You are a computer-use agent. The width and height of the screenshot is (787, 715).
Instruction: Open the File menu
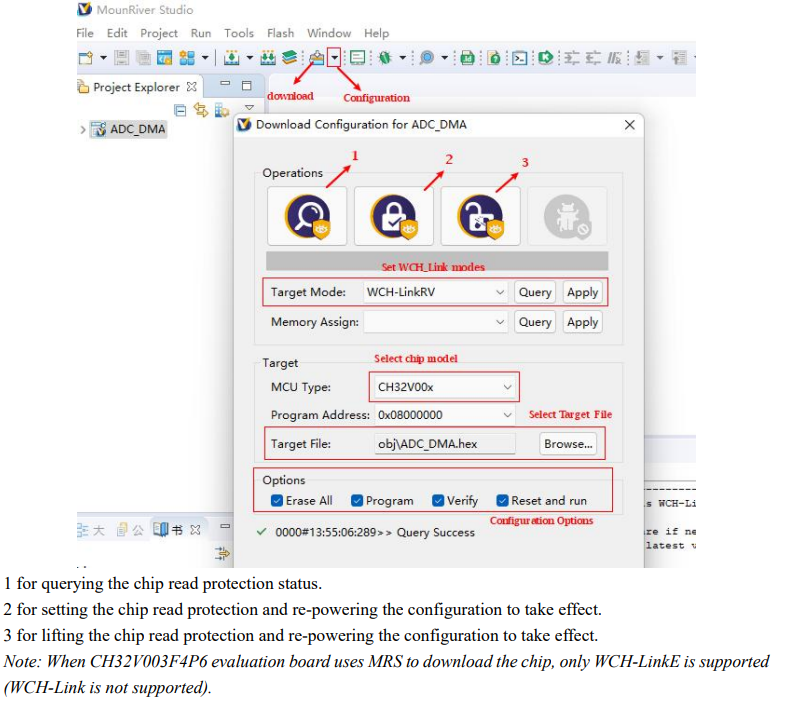tap(85, 33)
